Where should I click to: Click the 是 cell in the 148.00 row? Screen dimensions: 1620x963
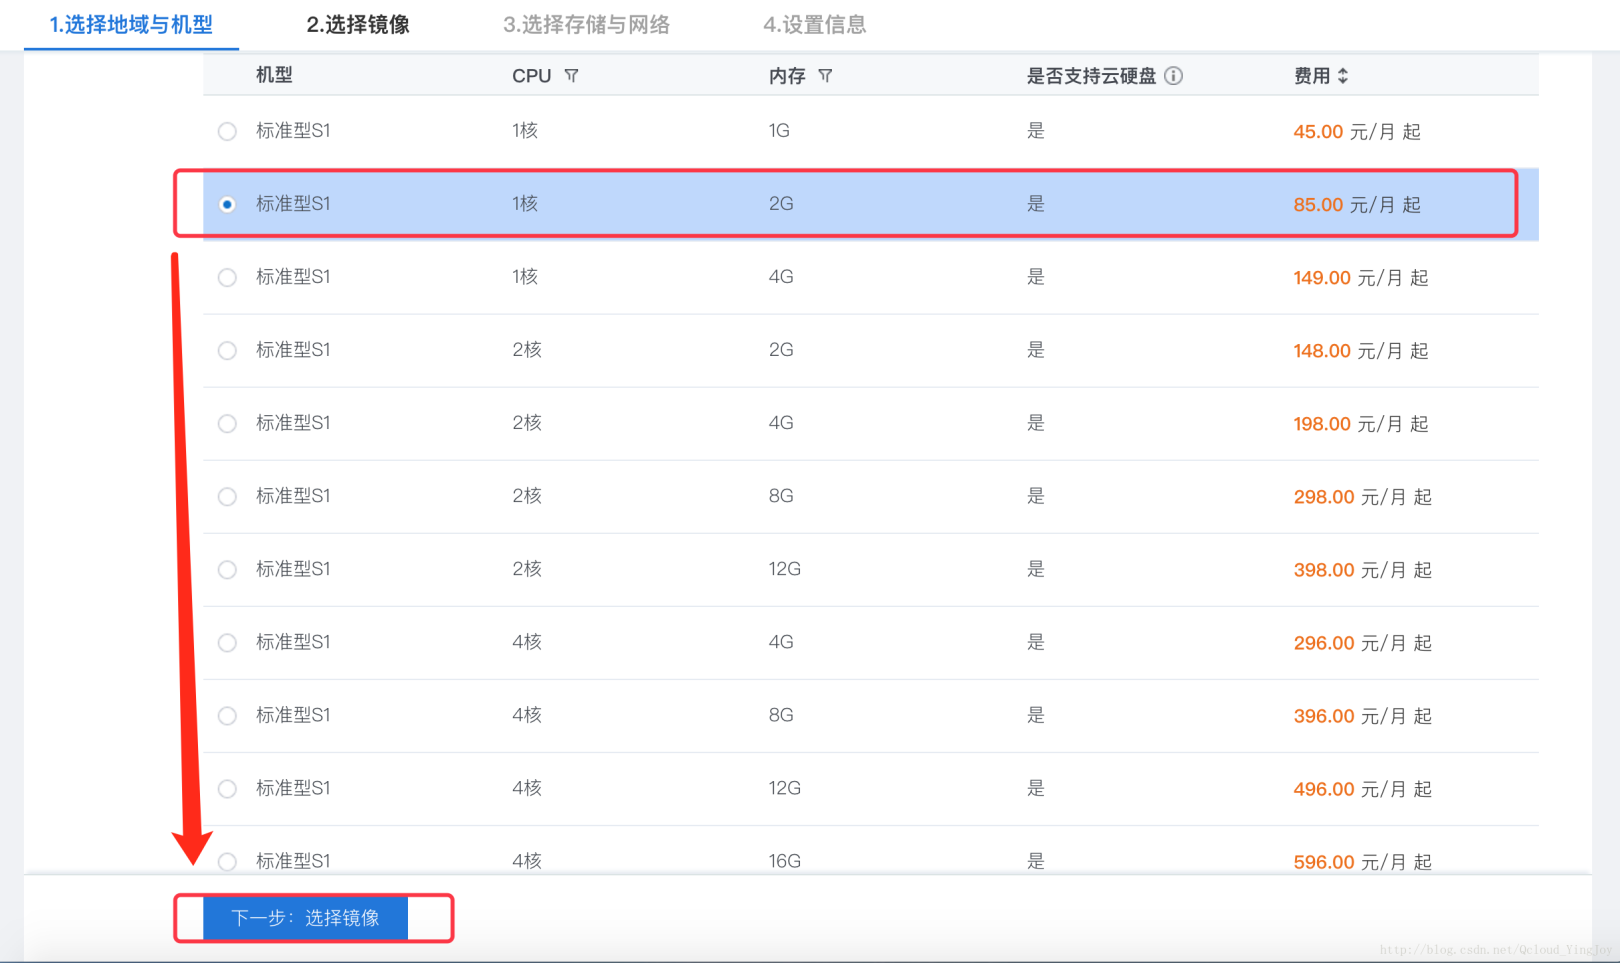pos(1036,350)
